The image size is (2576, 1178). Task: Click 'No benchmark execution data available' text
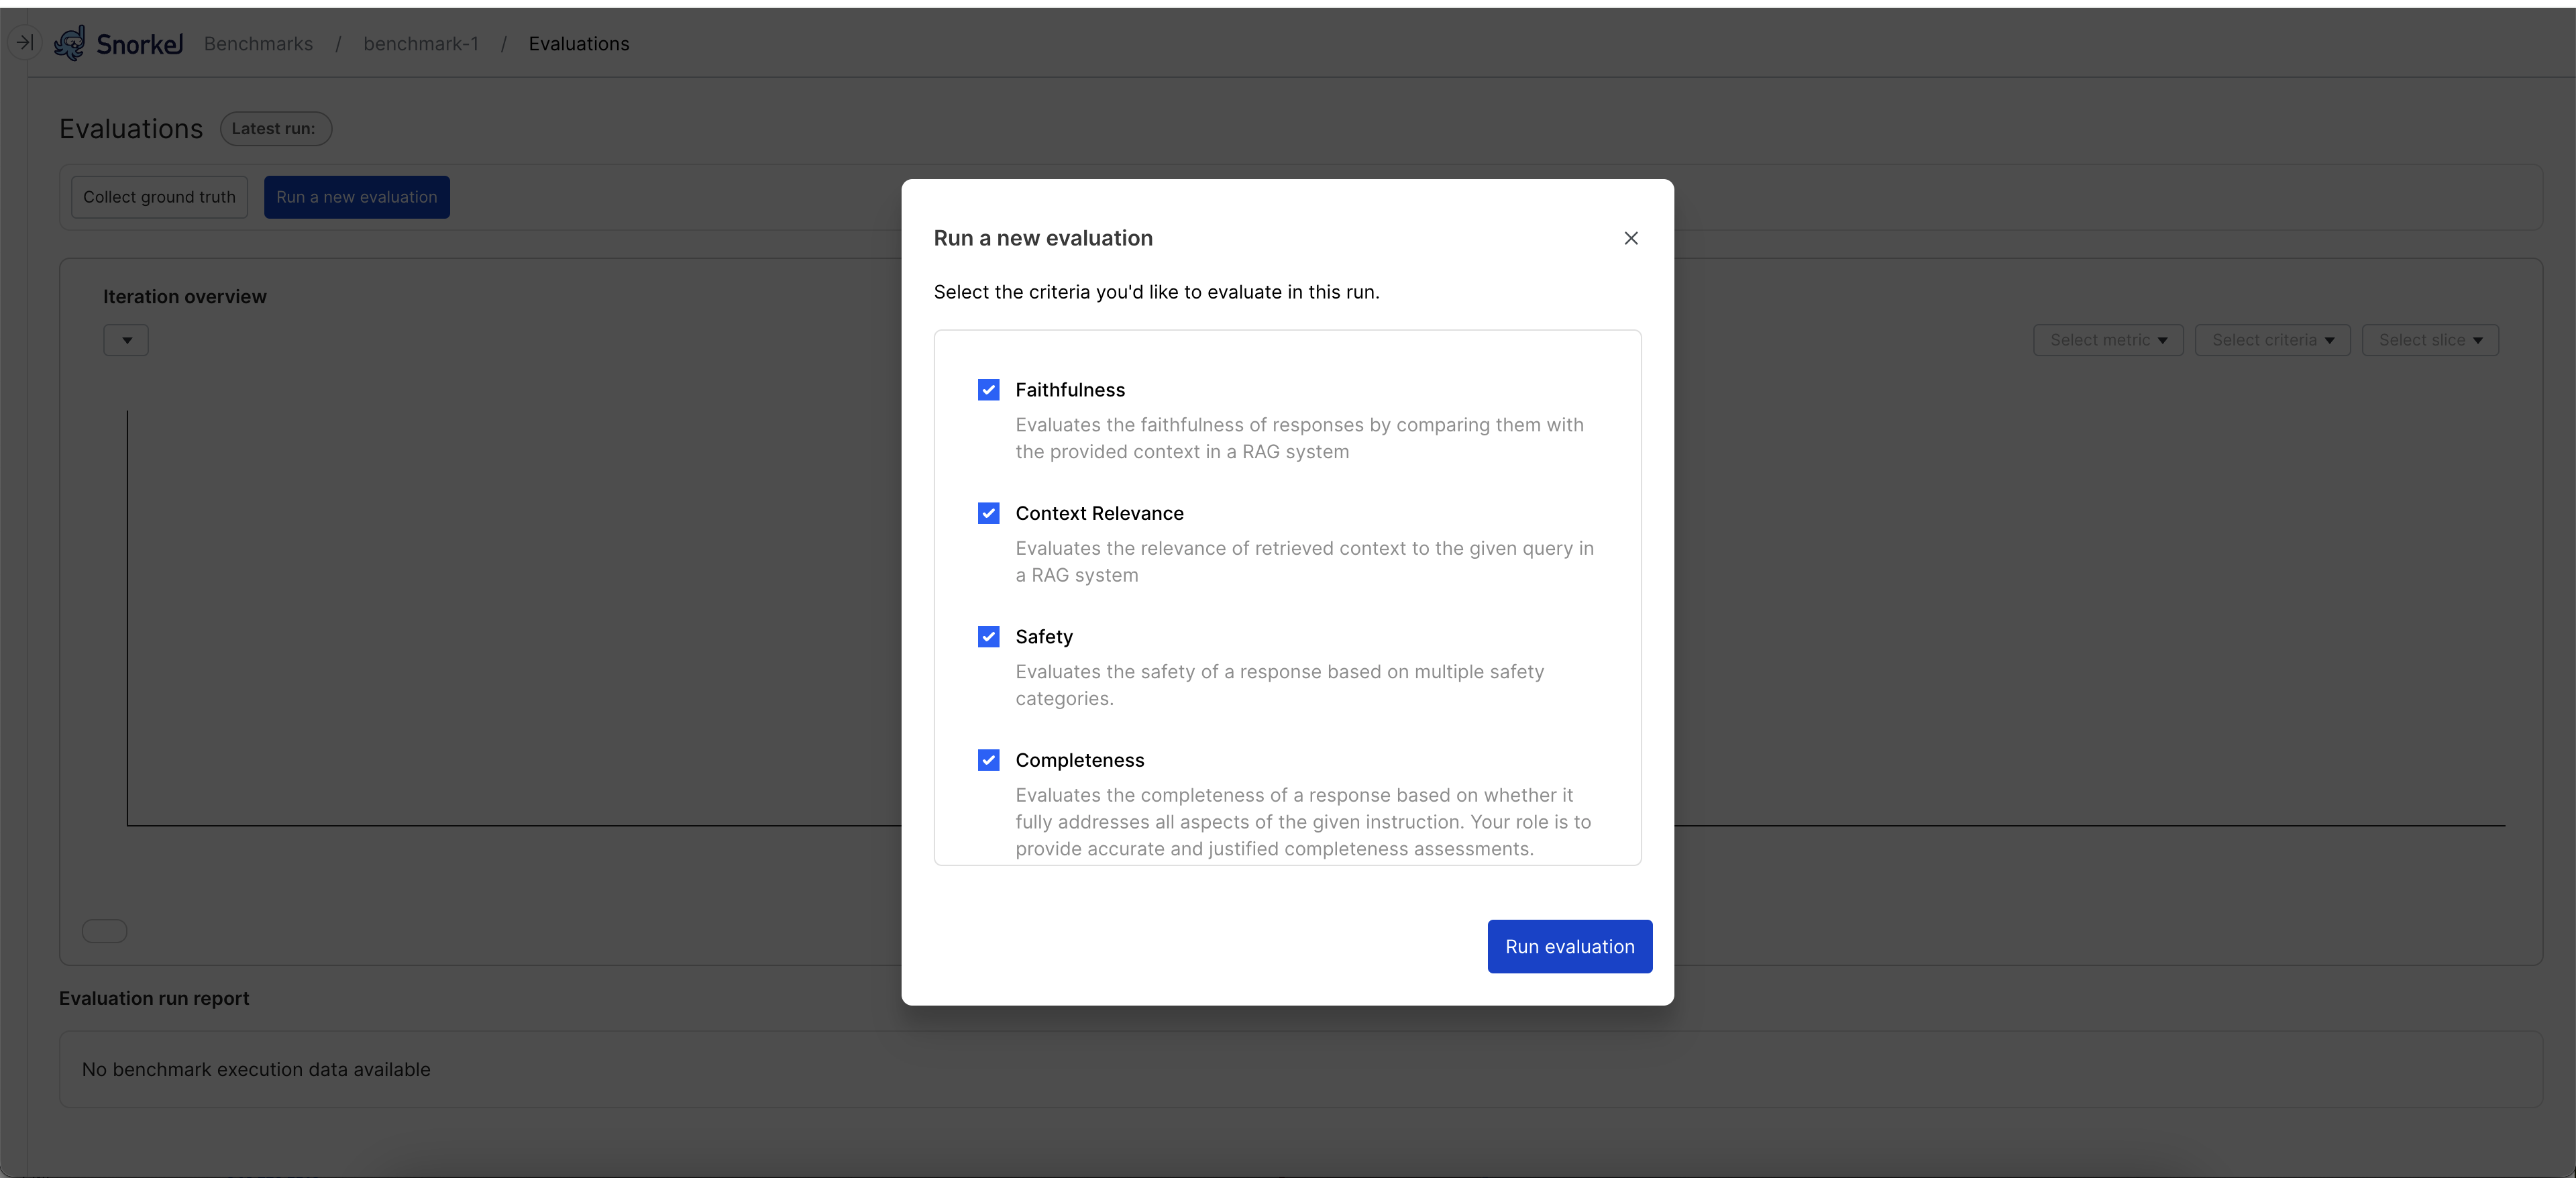click(x=256, y=1069)
